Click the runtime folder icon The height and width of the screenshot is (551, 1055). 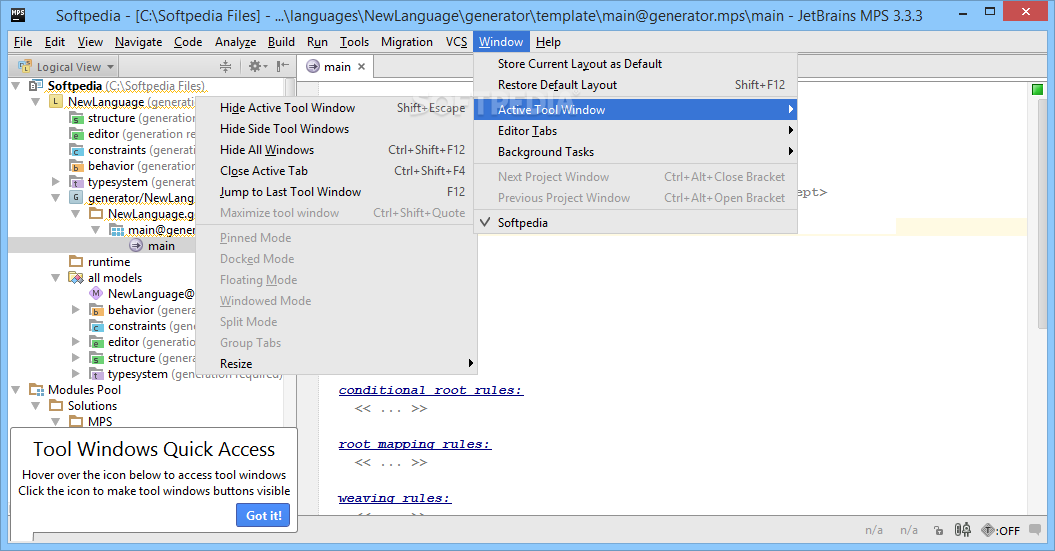[x=76, y=262]
